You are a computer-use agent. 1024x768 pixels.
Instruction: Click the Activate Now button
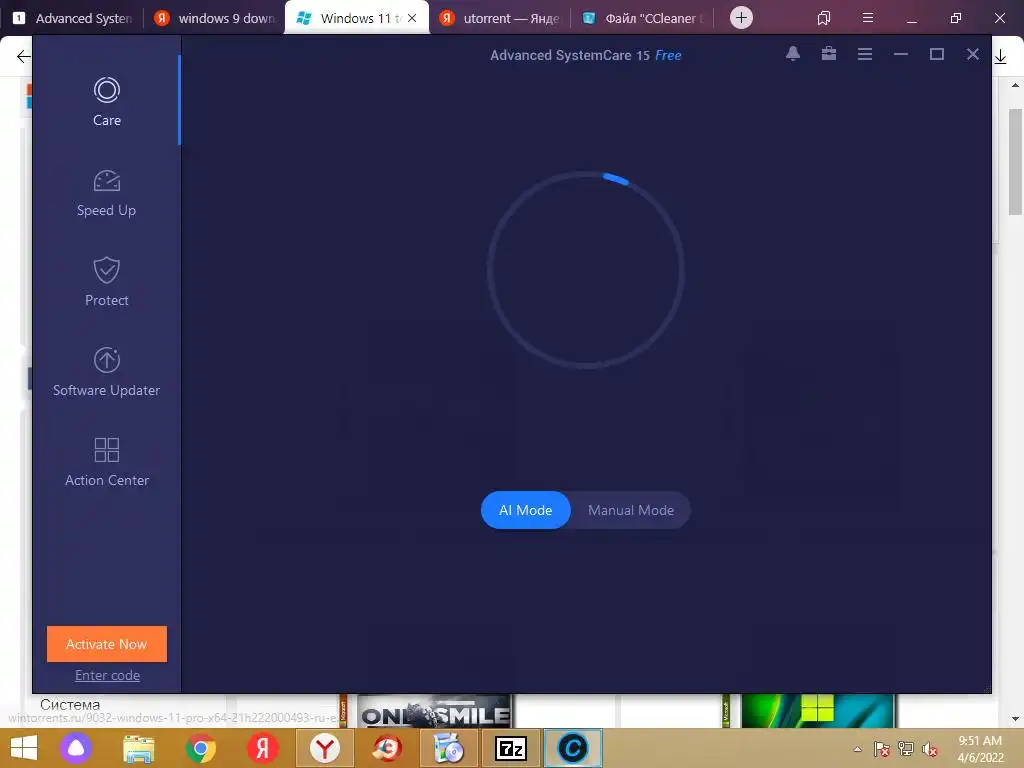point(106,644)
